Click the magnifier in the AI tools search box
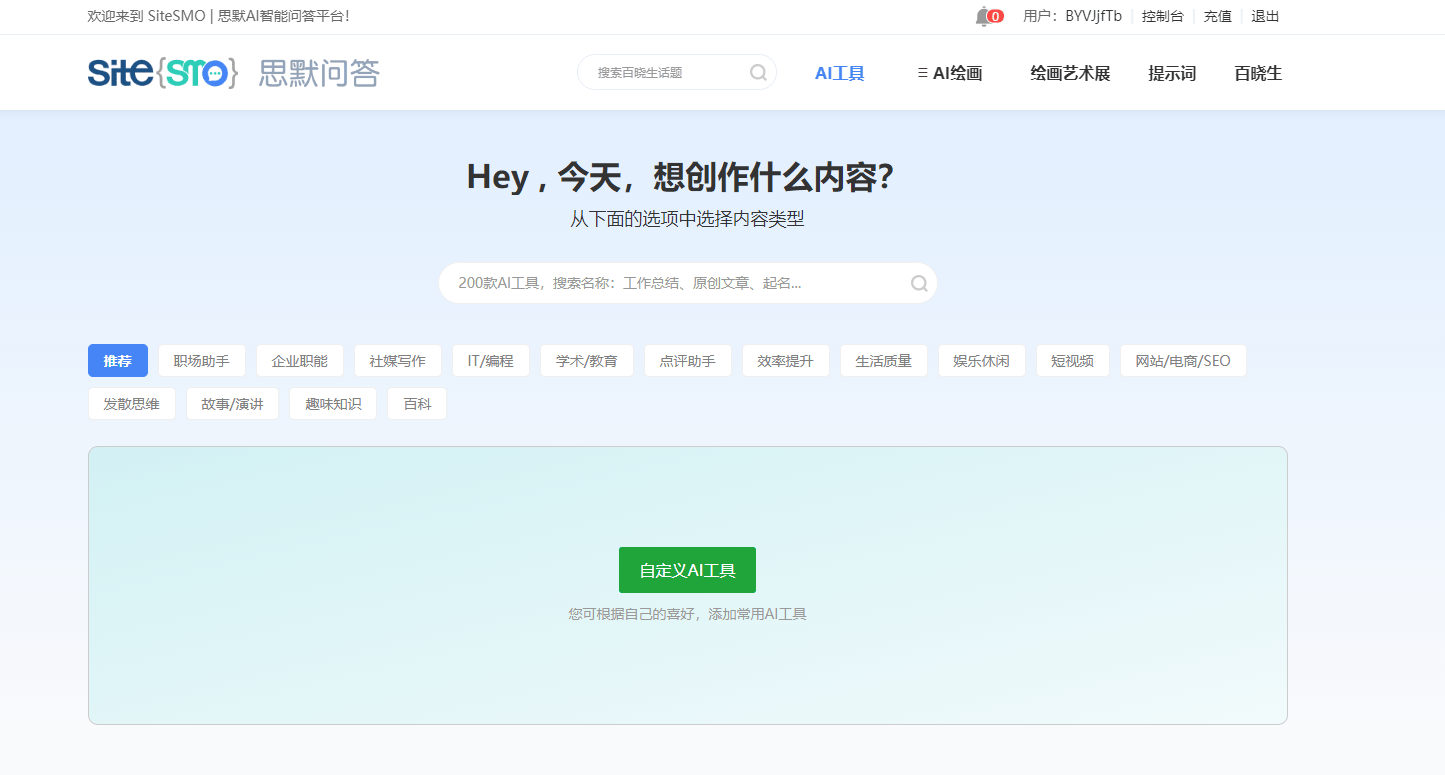 pyautogui.click(x=918, y=282)
